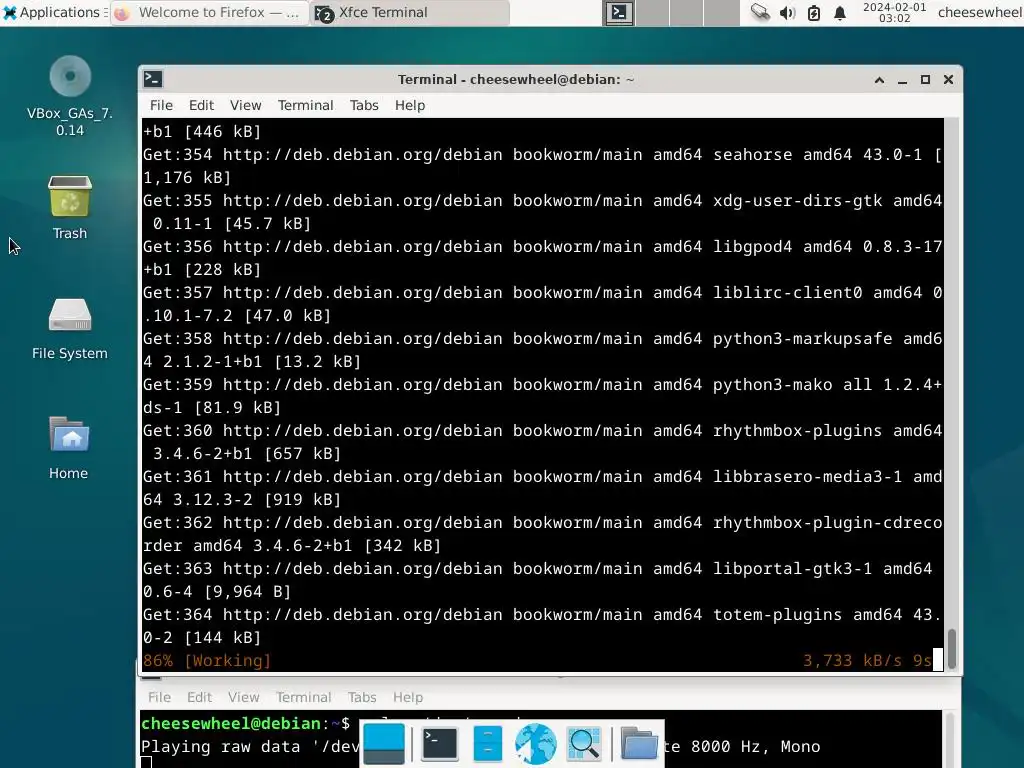Switch to the third workspace in pager
The image size is (1024, 768).
[686, 12]
